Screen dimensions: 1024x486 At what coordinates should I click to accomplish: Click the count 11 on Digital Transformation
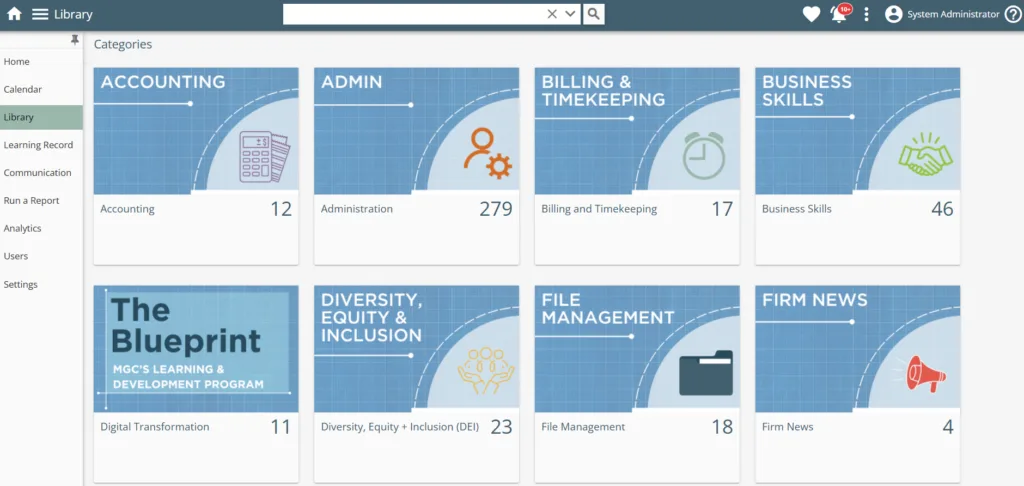pyautogui.click(x=281, y=427)
